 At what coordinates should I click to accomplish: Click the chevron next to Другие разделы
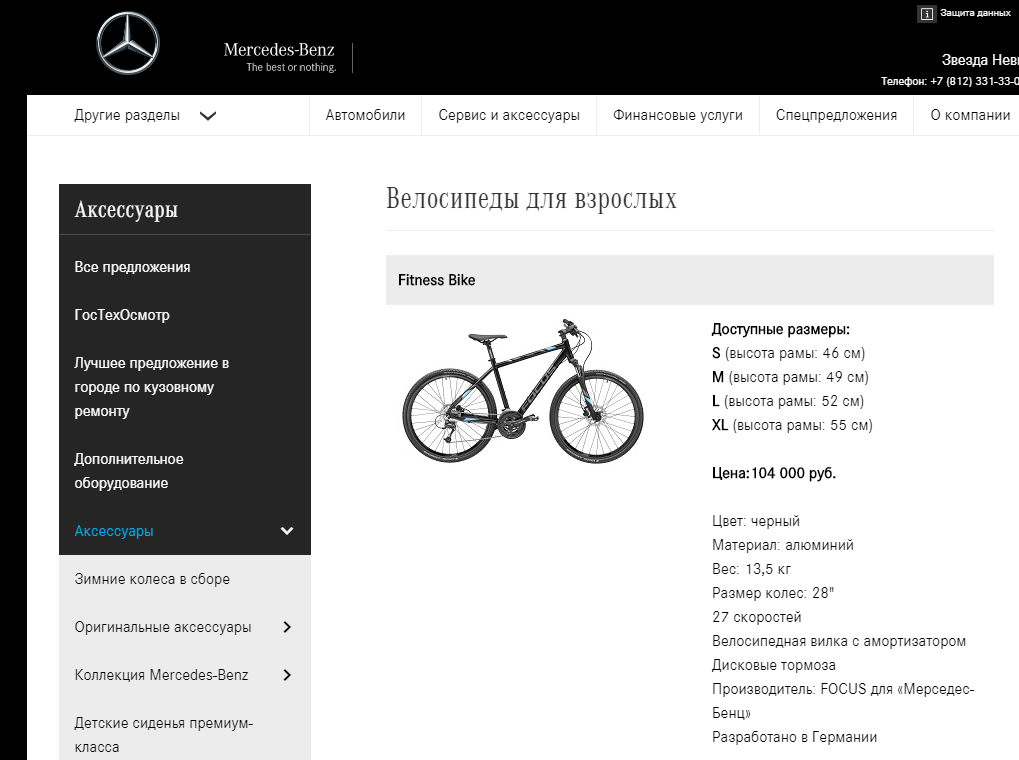(x=207, y=116)
